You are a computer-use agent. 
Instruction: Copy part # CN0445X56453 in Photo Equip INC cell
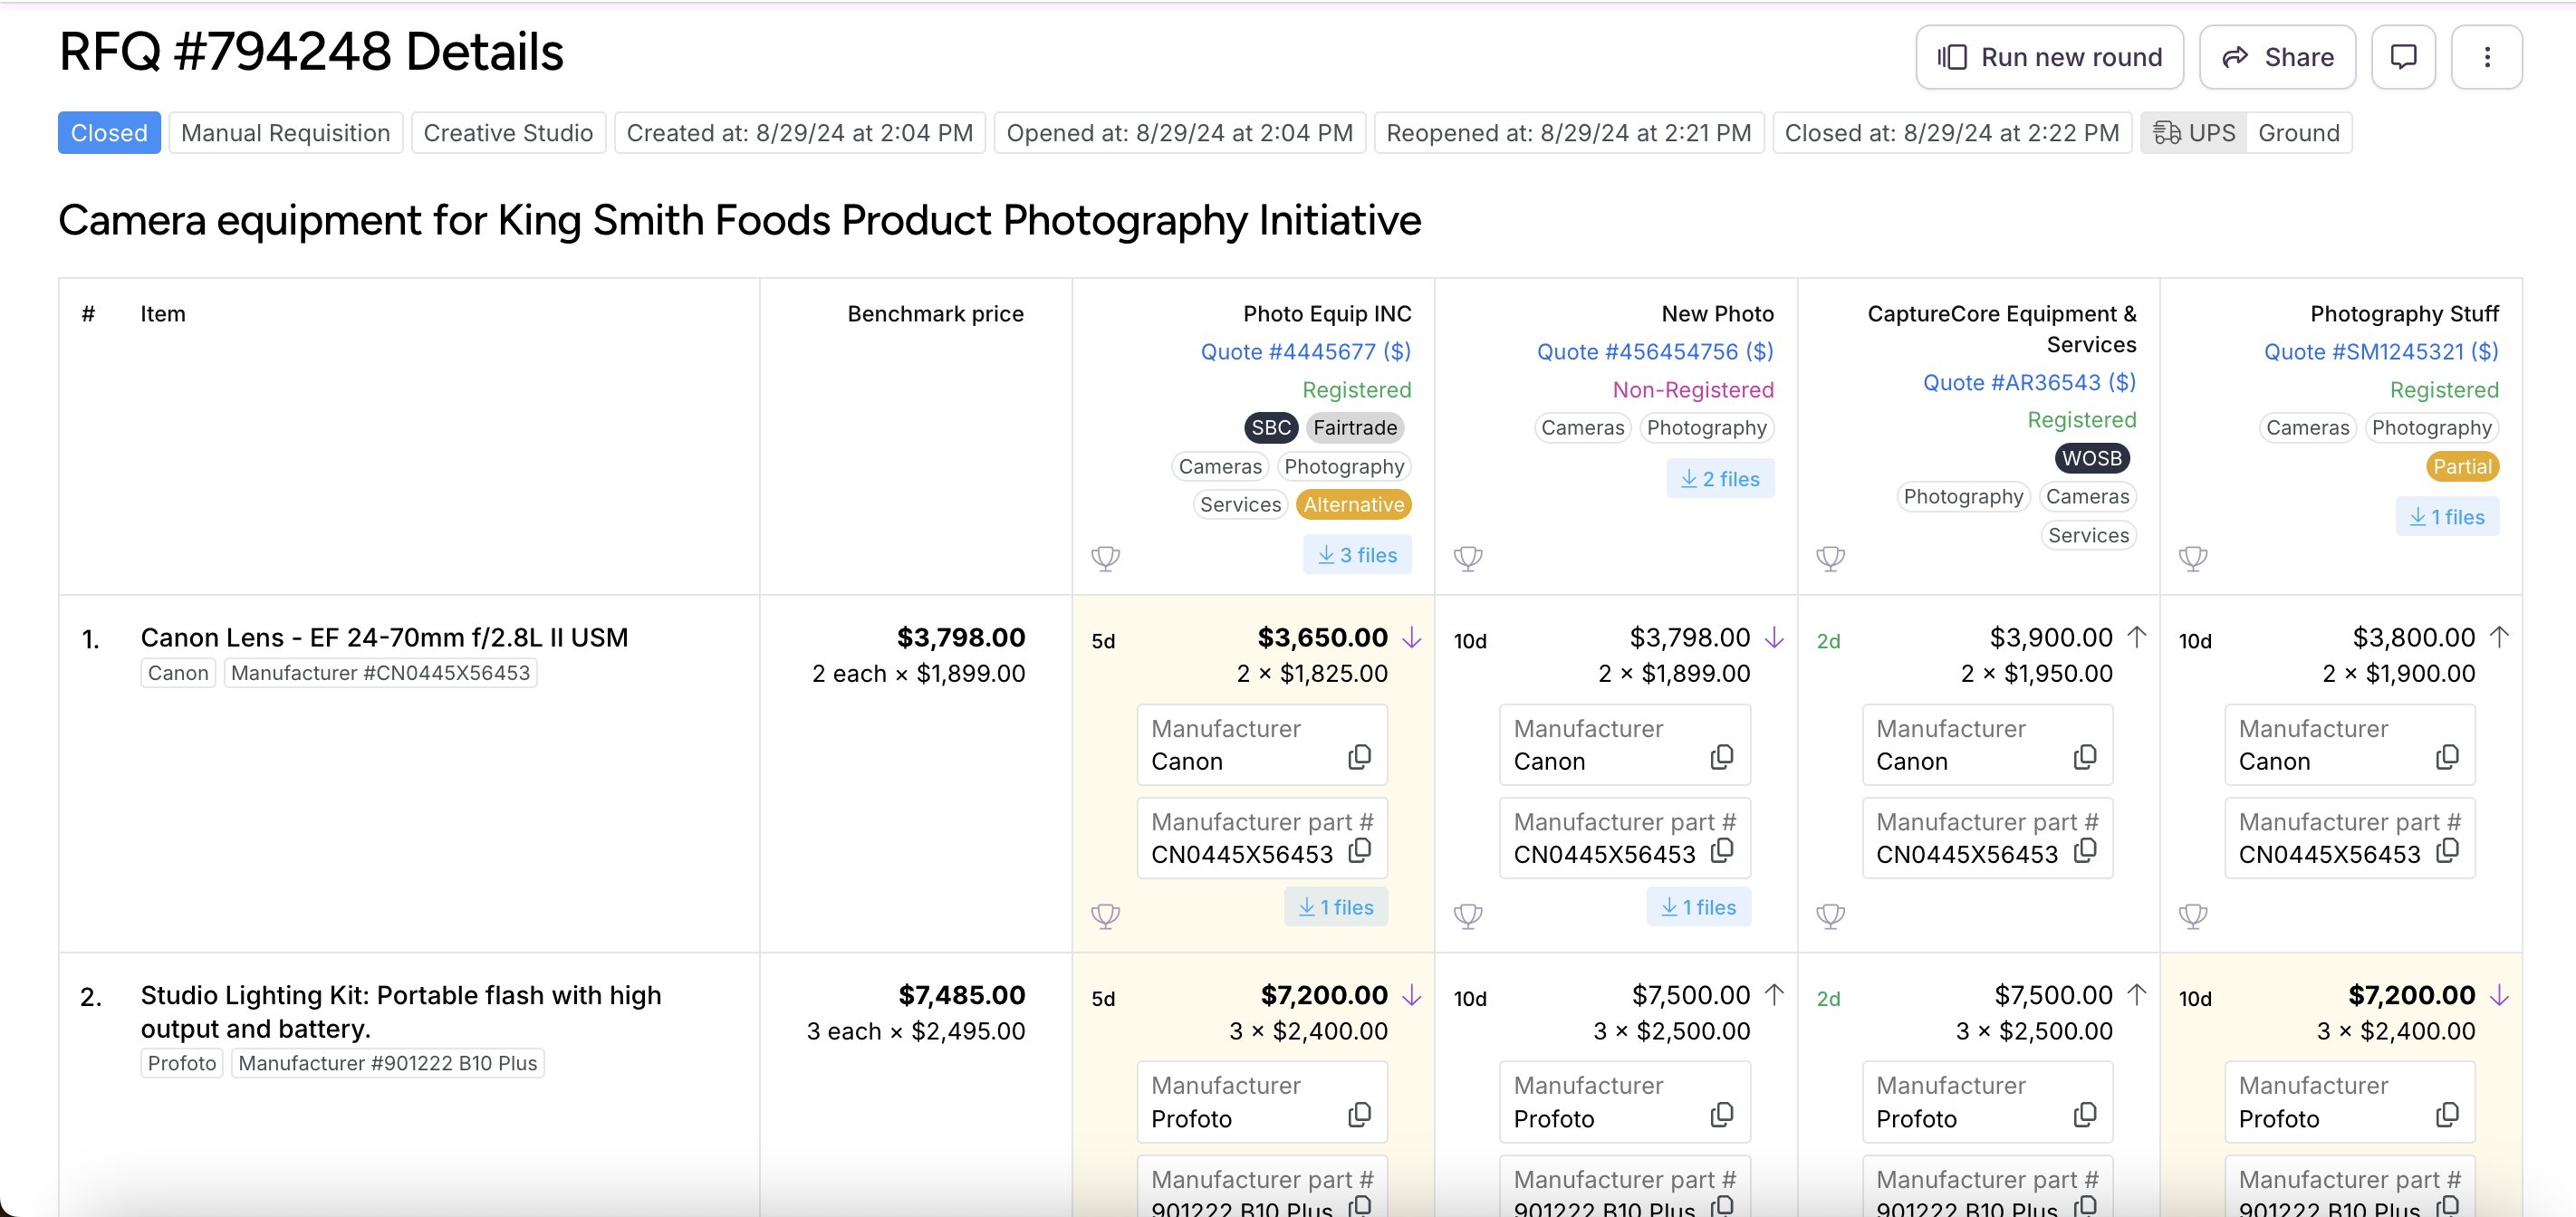tap(1359, 850)
